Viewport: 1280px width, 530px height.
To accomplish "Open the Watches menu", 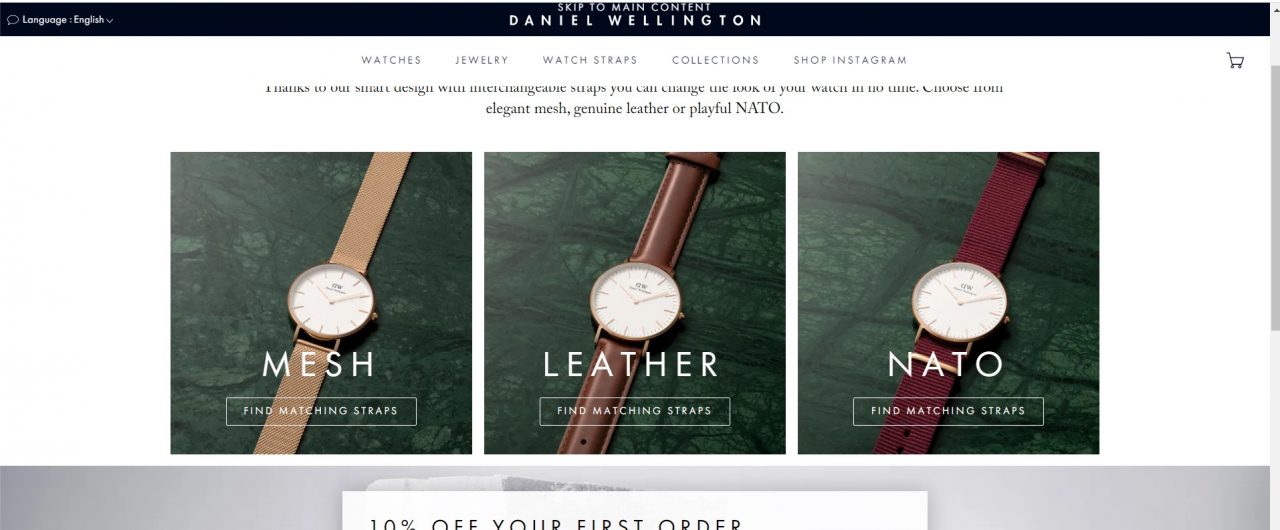I will (x=391, y=60).
